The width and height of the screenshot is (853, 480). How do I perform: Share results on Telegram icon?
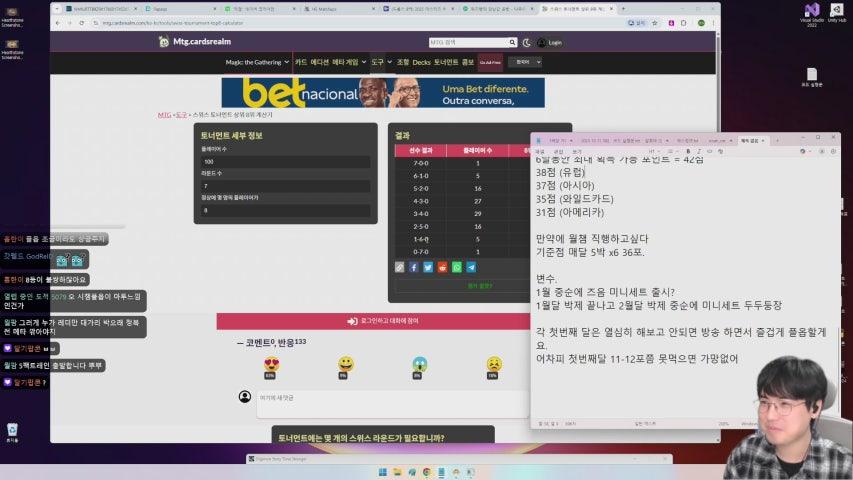click(471, 267)
